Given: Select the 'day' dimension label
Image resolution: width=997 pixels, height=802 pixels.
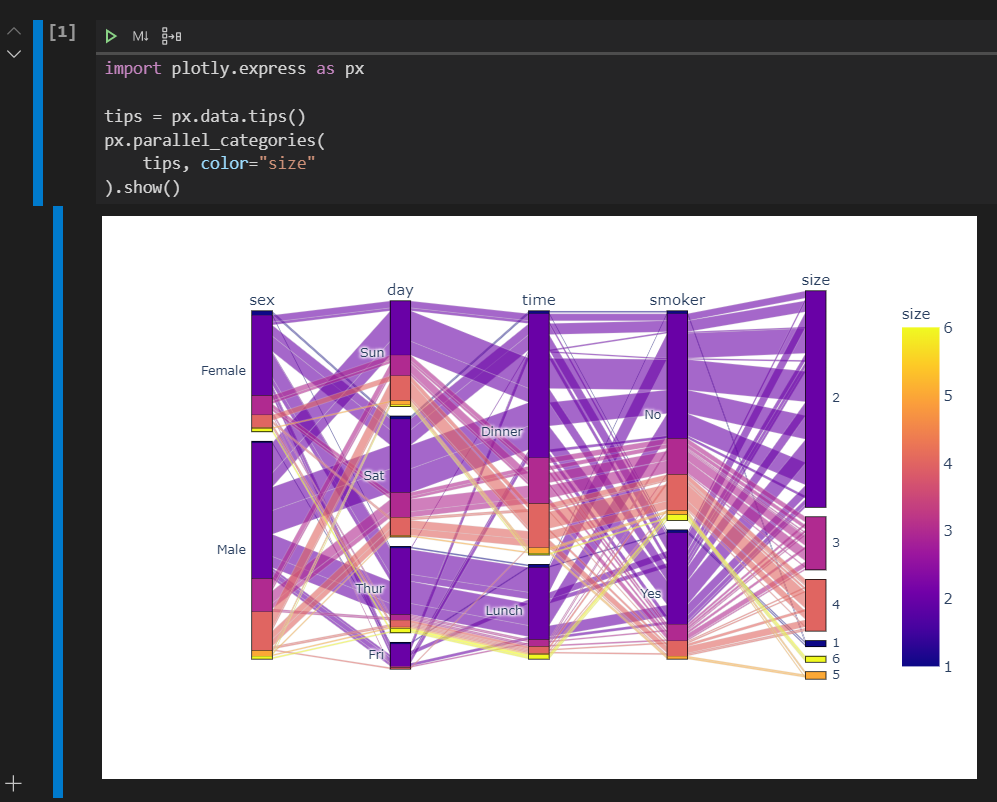Looking at the screenshot, I should [400, 290].
